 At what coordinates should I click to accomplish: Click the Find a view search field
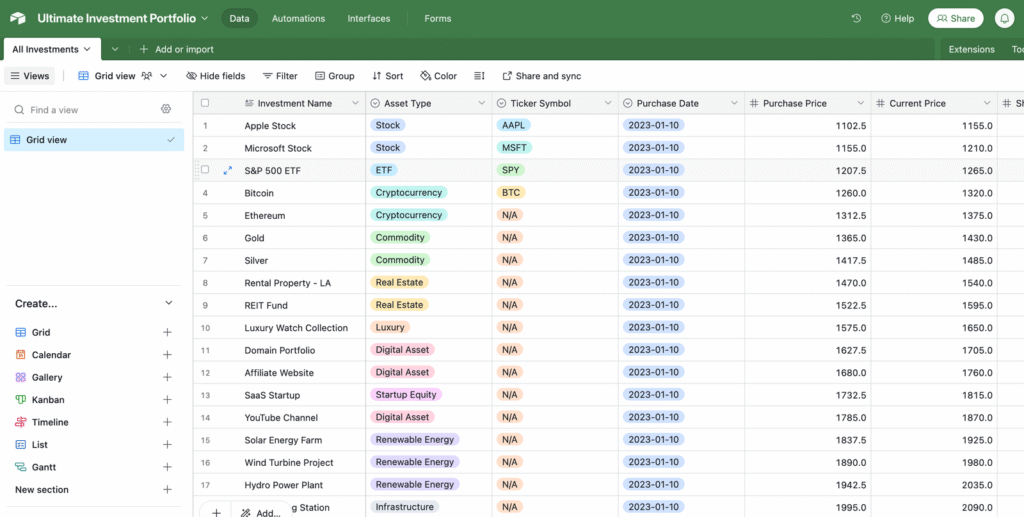[x=87, y=110]
